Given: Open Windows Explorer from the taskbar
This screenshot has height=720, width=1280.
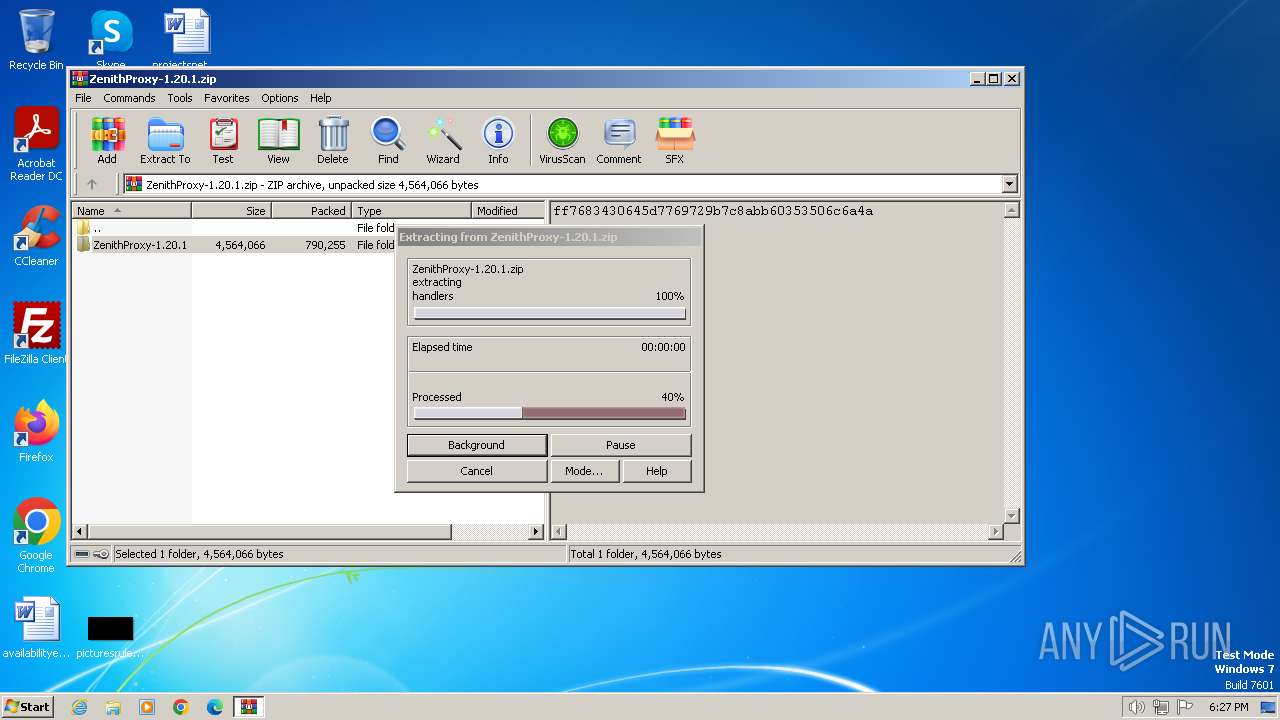Looking at the screenshot, I should (113, 707).
